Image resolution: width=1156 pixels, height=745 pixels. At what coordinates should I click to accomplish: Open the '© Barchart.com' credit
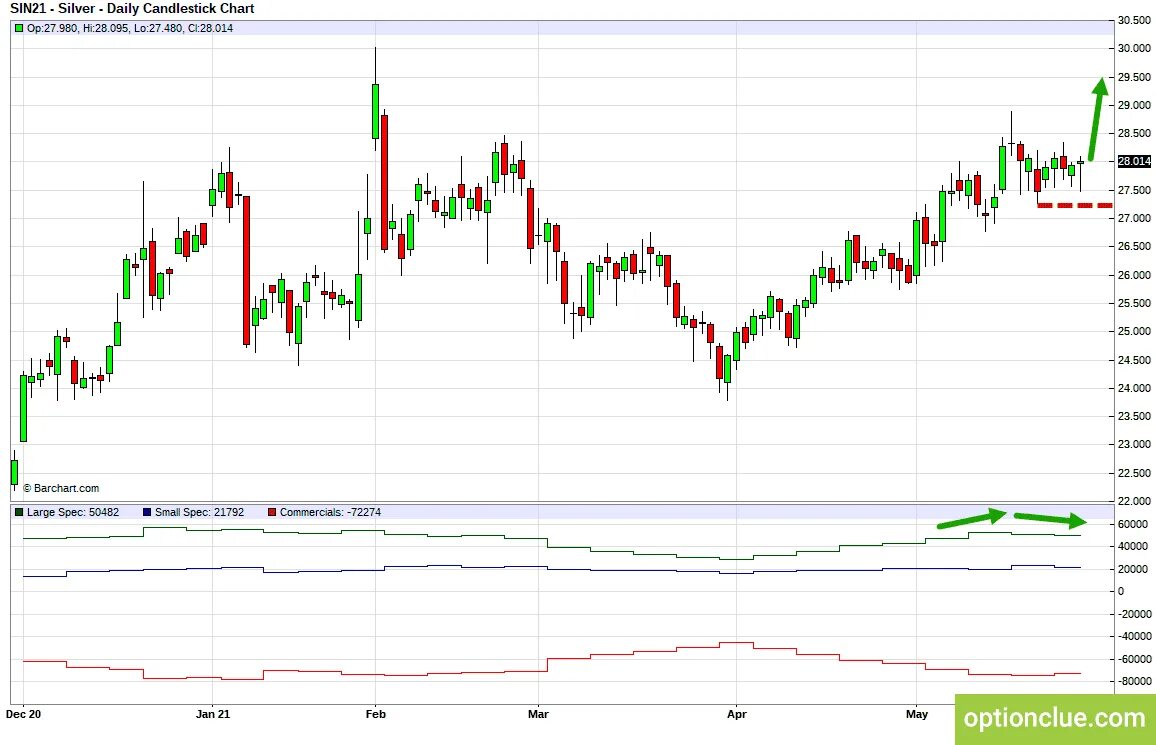pos(61,489)
